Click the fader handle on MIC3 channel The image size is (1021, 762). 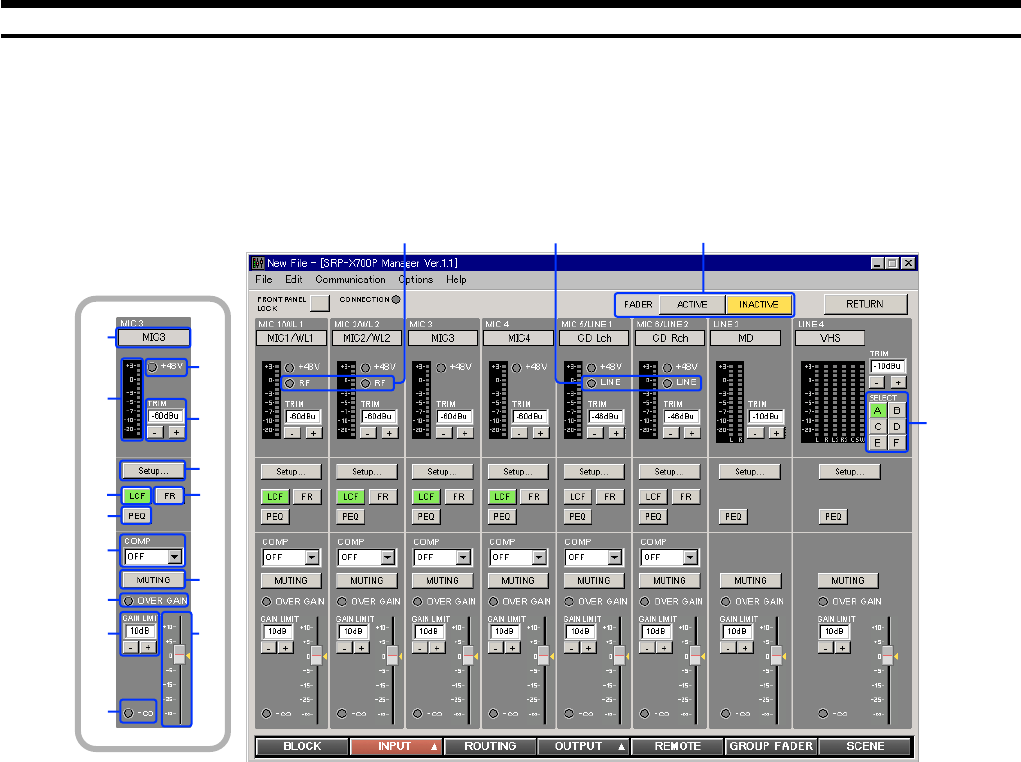coord(467,656)
